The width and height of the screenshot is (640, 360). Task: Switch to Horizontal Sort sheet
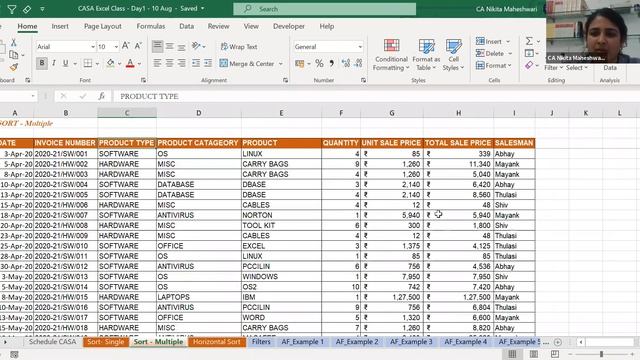(217, 342)
